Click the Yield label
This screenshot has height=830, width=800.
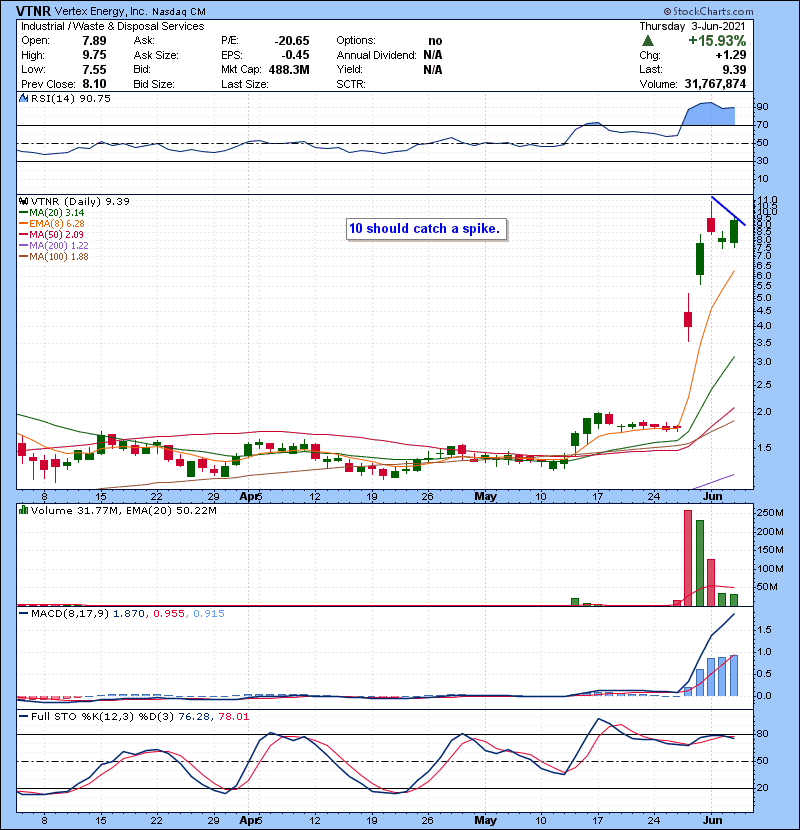[349, 69]
